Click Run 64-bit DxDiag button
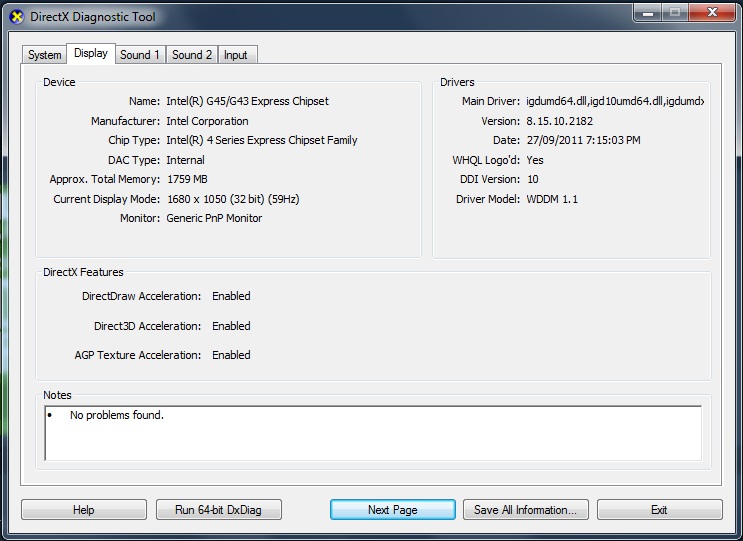Viewport: 743px width, 541px height. click(x=218, y=510)
